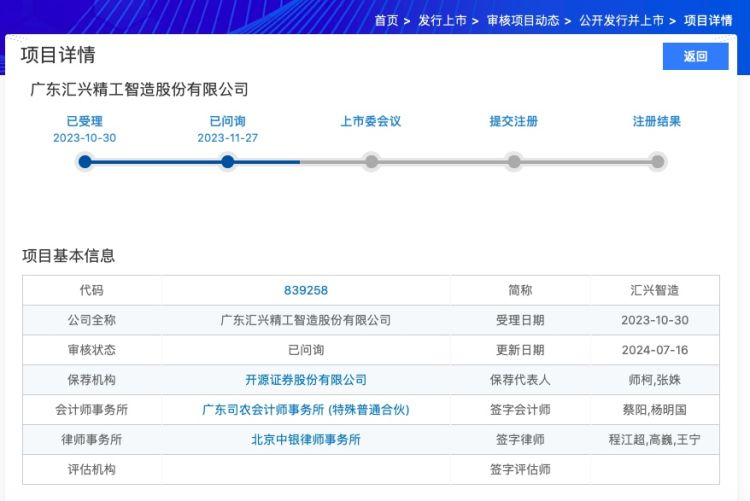Open 首页 in breadcrumb navigation
Image resolution: width=750 pixels, height=501 pixels.
pos(386,21)
